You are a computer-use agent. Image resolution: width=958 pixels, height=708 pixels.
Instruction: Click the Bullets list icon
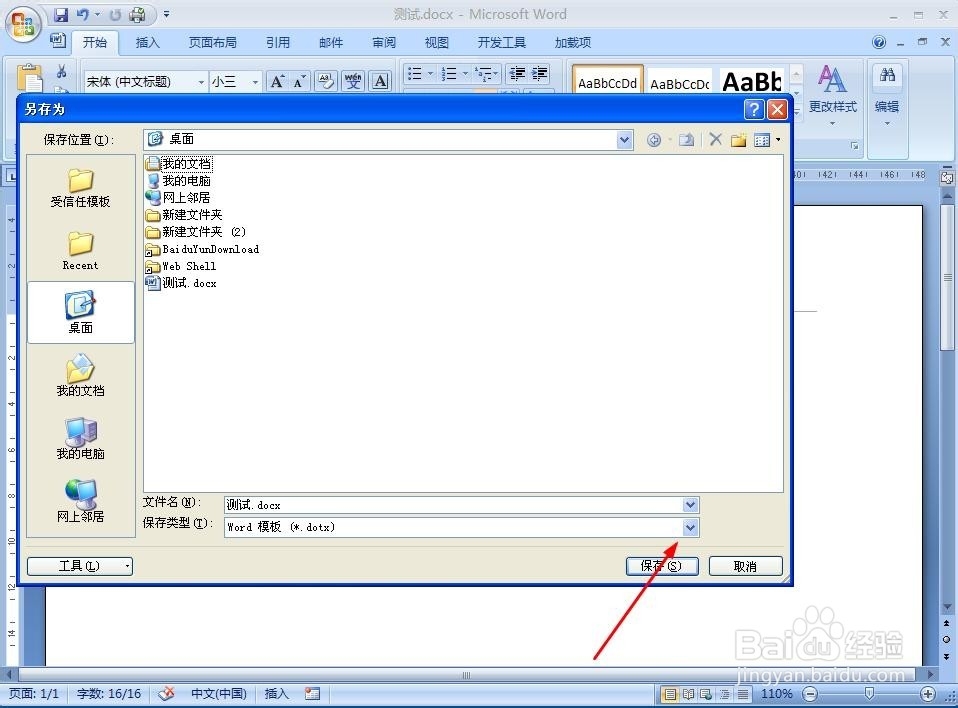(415, 74)
